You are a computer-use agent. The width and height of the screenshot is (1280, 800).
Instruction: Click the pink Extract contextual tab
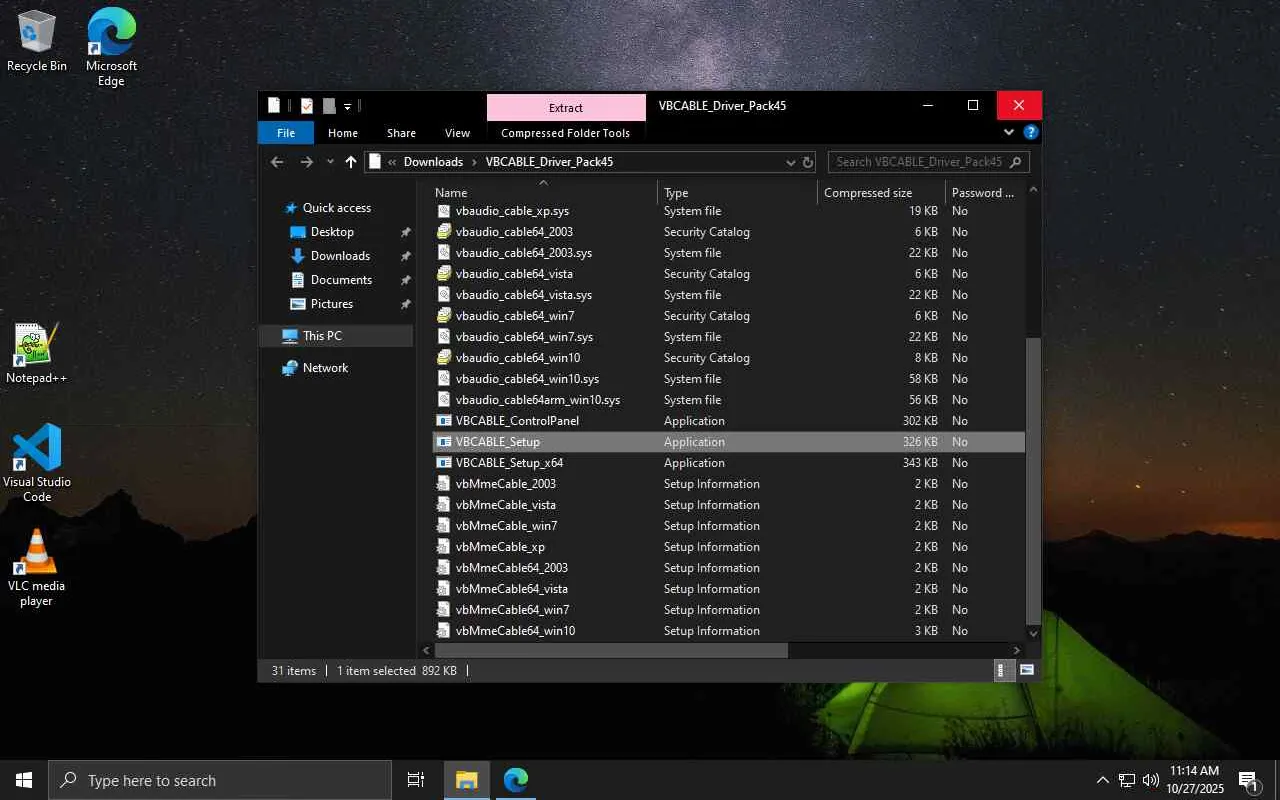pyautogui.click(x=566, y=108)
